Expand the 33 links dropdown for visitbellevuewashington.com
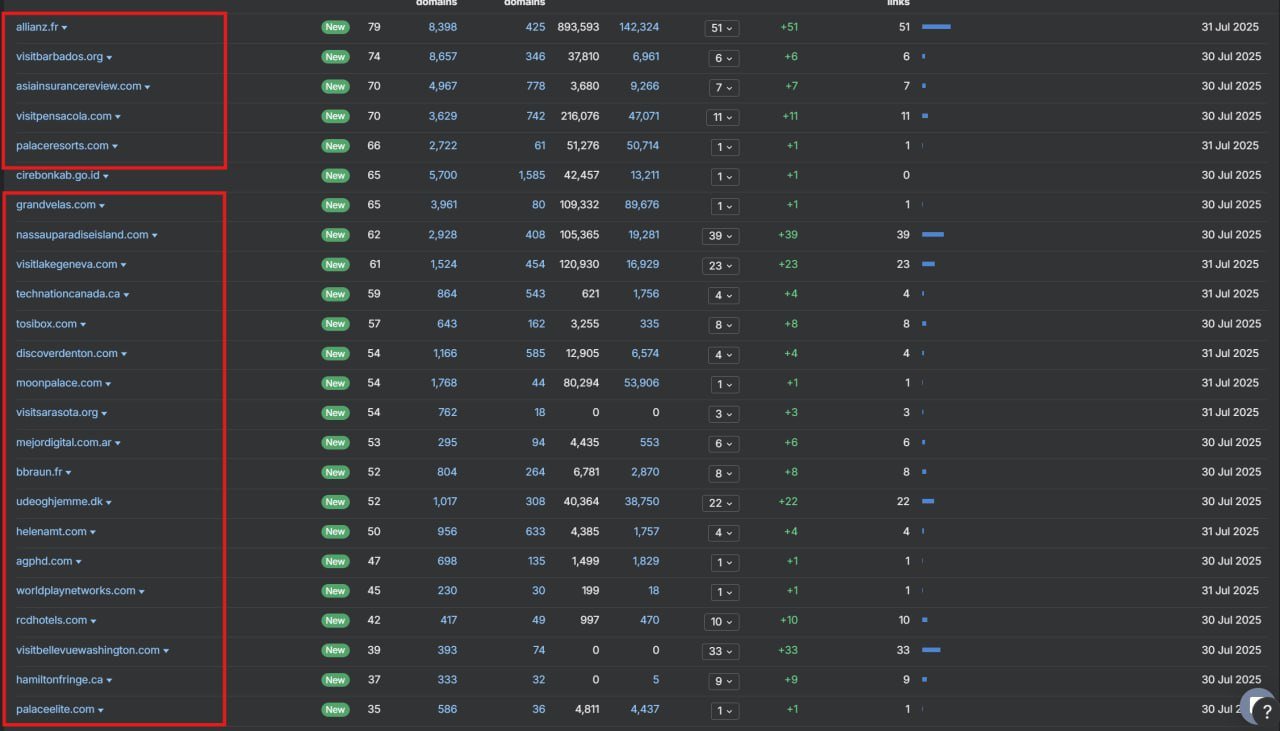Viewport: 1280px width, 731px height. 721,651
